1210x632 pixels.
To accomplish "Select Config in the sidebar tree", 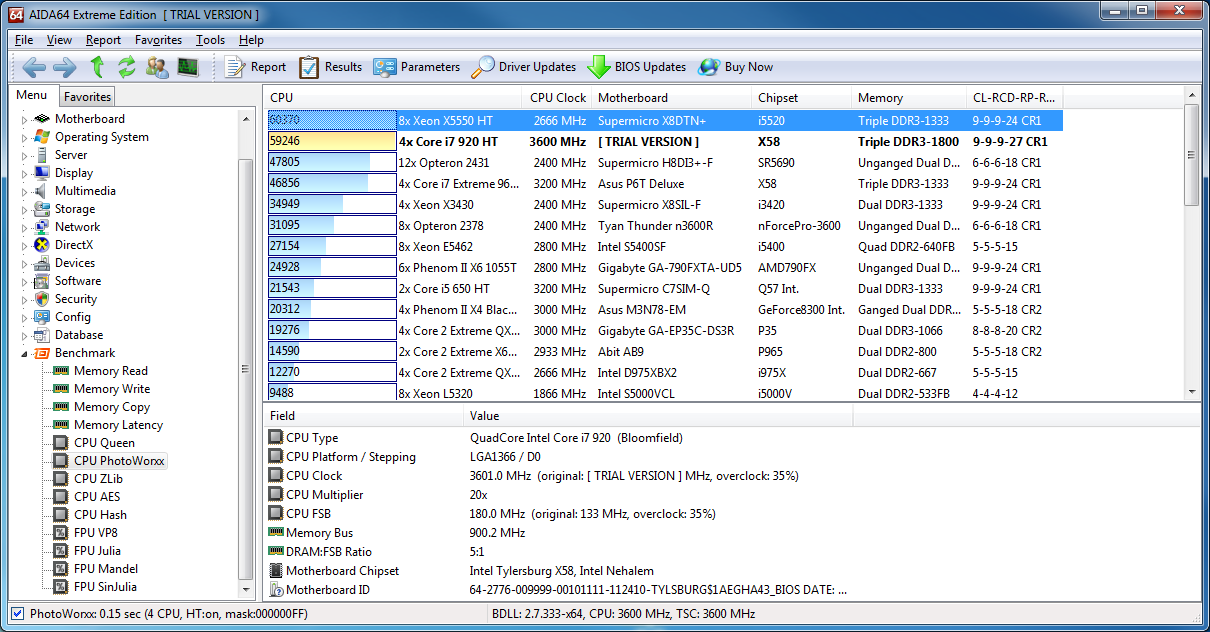I will point(73,317).
